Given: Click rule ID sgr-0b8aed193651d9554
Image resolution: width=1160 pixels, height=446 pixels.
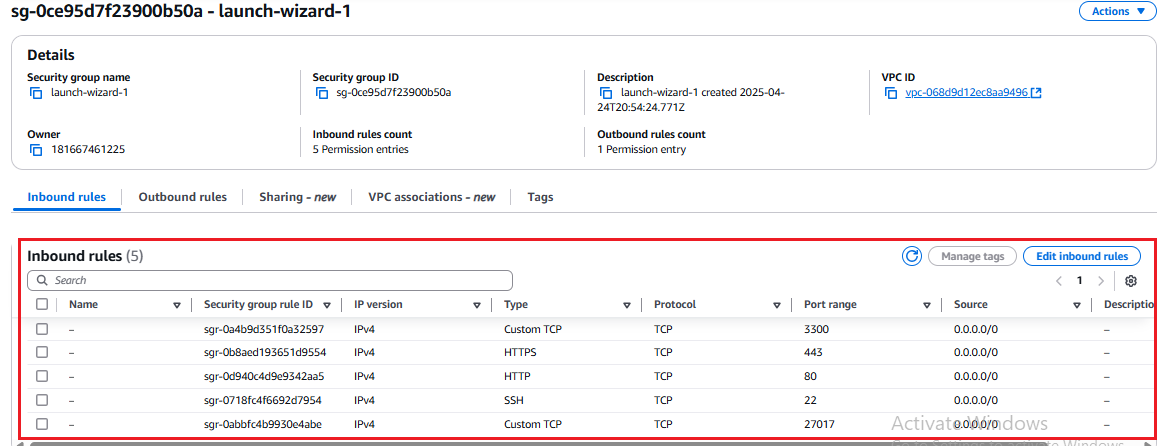Looking at the screenshot, I should 265,352.
